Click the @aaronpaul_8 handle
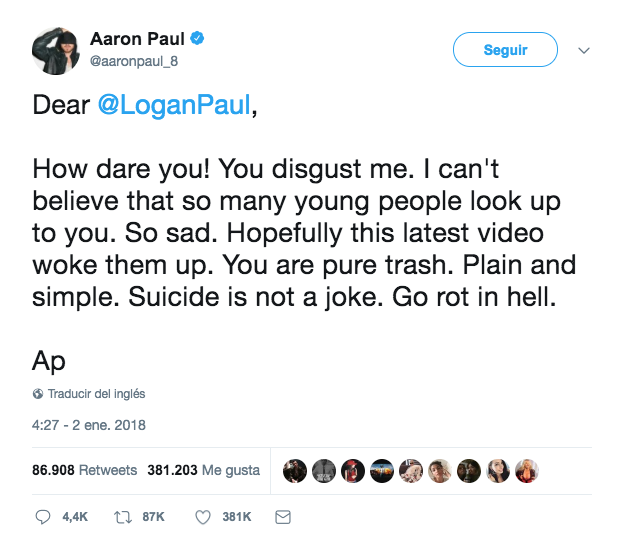The height and width of the screenshot is (550, 626). pos(133,60)
